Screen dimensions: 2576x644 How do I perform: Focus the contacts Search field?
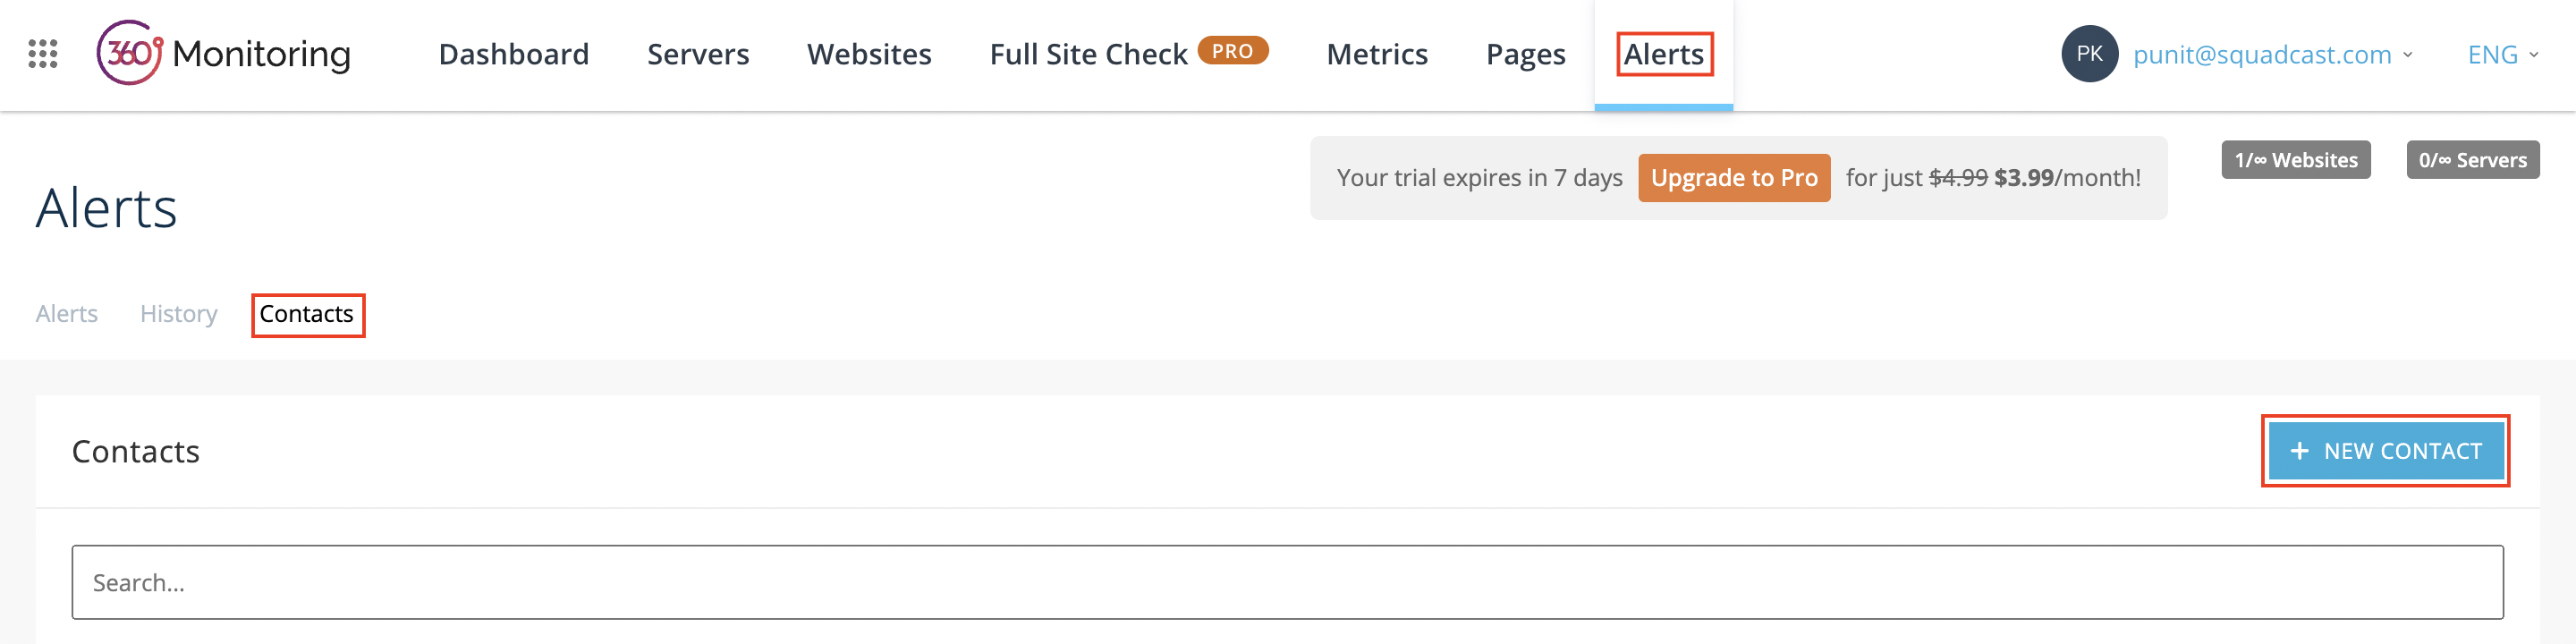click(x=1287, y=582)
